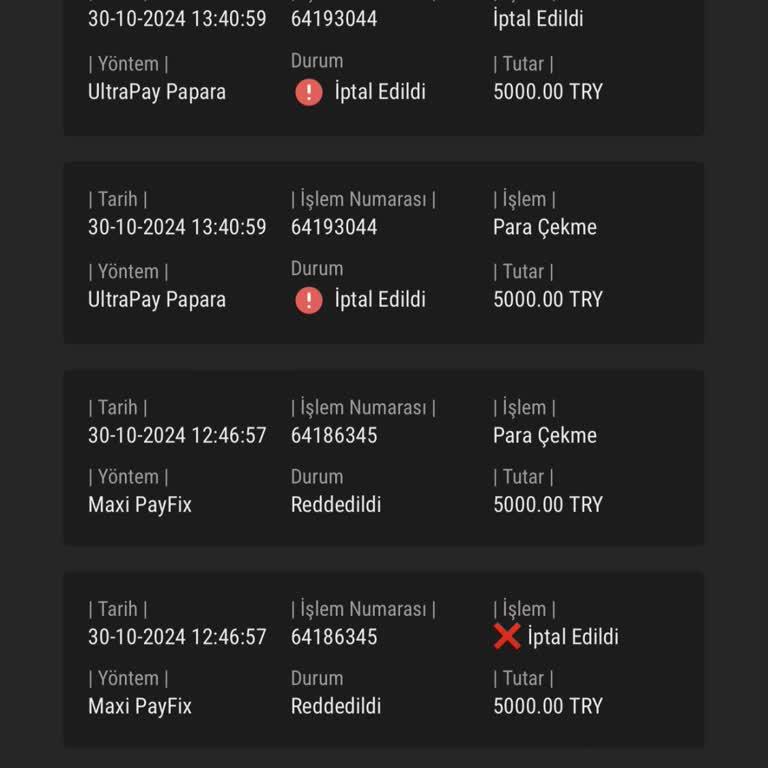This screenshot has height=768, width=768.
Task: Click date 30-10-2024 13:40:59 under the Tarih label
Action: 177,228
